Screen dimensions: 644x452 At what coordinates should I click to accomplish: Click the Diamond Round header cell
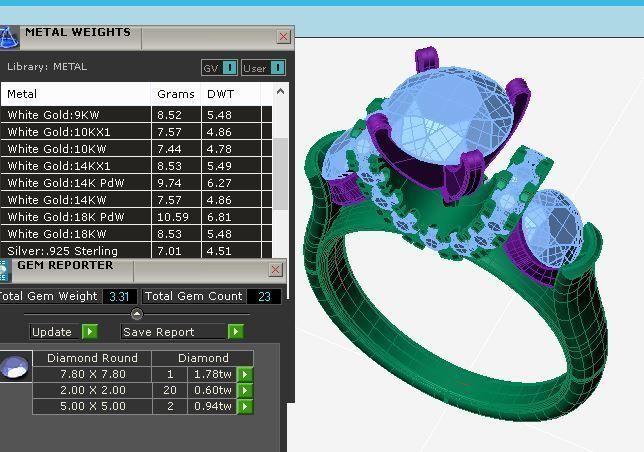pyautogui.click(x=92, y=358)
